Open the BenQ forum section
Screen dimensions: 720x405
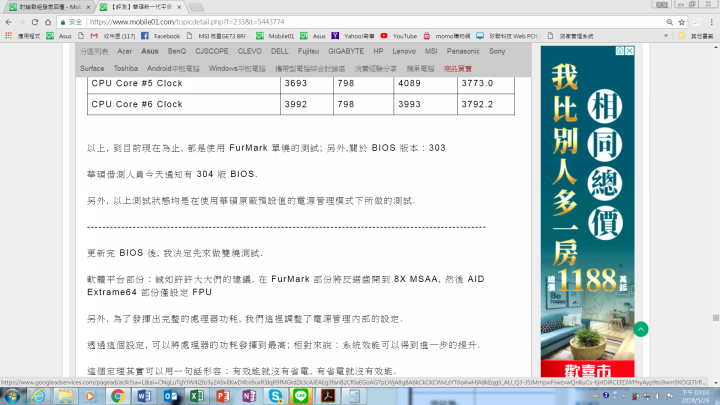[177, 51]
